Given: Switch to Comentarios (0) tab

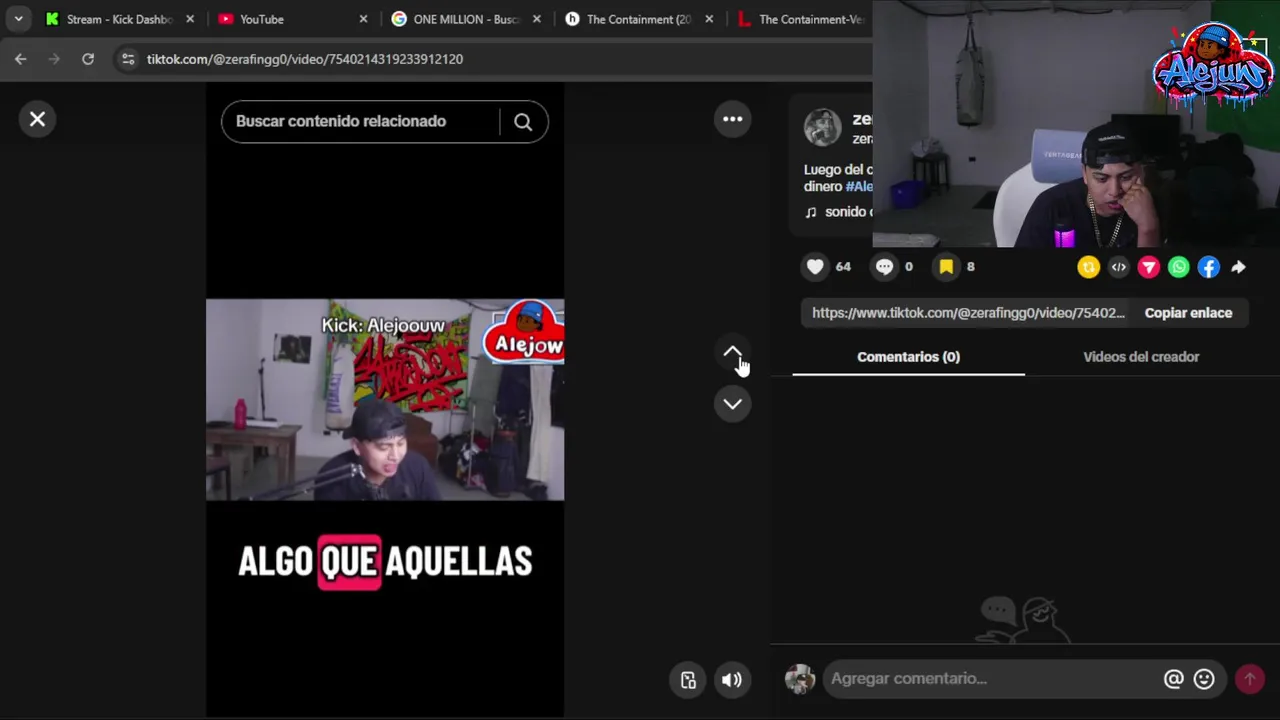Looking at the screenshot, I should 908,357.
